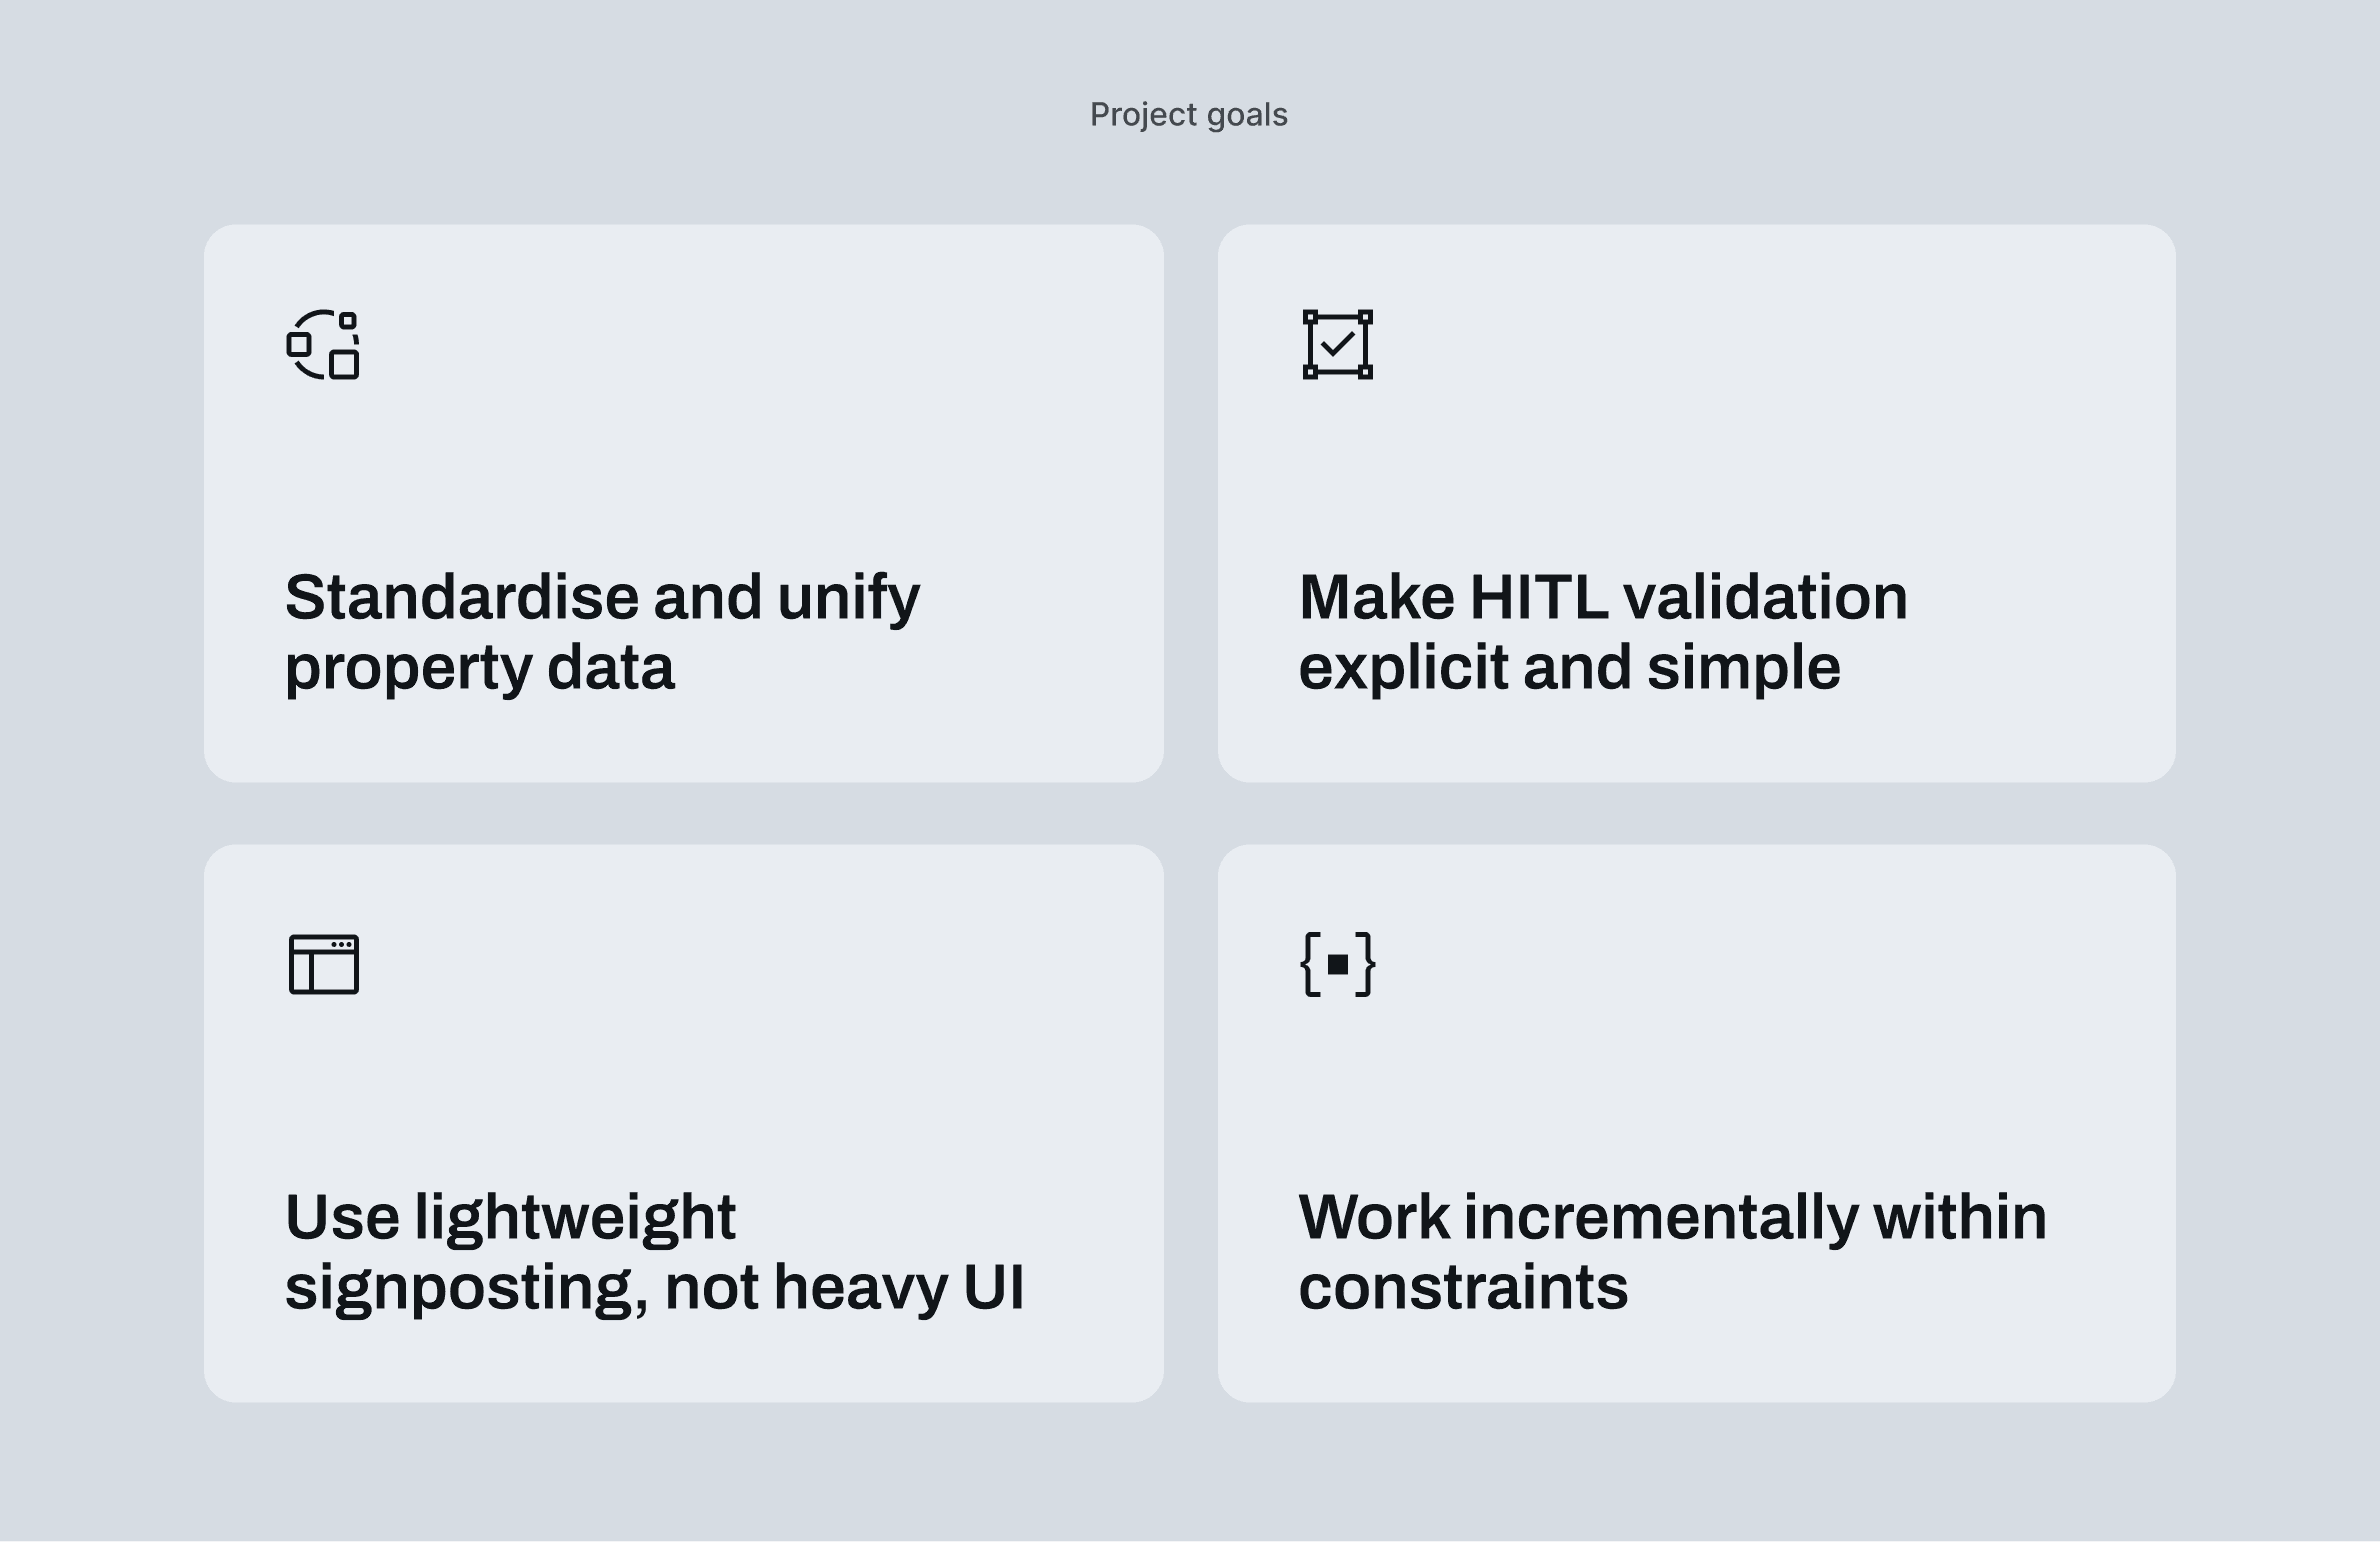Click the curly braces icon above 'Work incrementally'
2380x1542 pixels.
[x=1337, y=965]
